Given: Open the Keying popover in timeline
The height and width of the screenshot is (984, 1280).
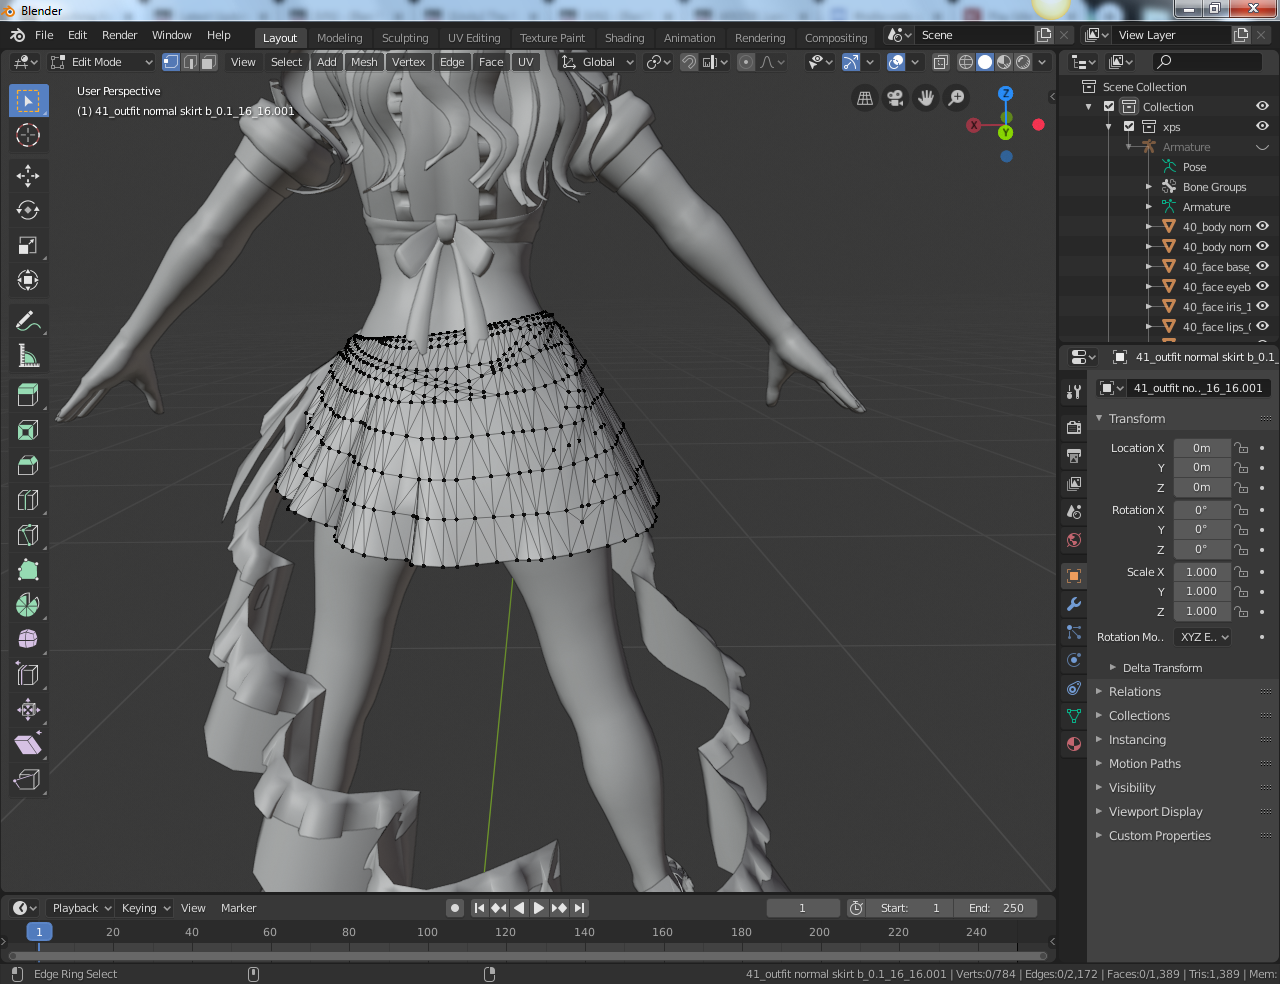Looking at the screenshot, I should (x=146, y=908).
